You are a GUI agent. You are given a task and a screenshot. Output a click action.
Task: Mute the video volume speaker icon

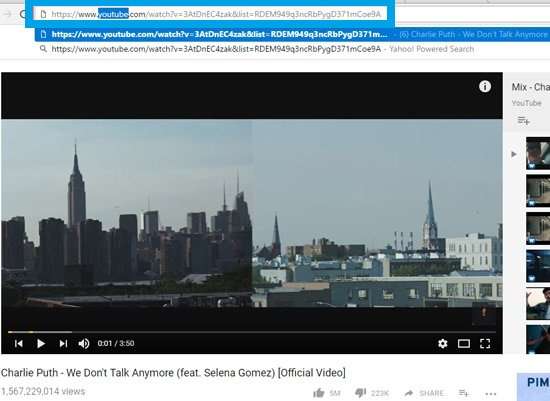pyautogui.click(x=84, y=343)
